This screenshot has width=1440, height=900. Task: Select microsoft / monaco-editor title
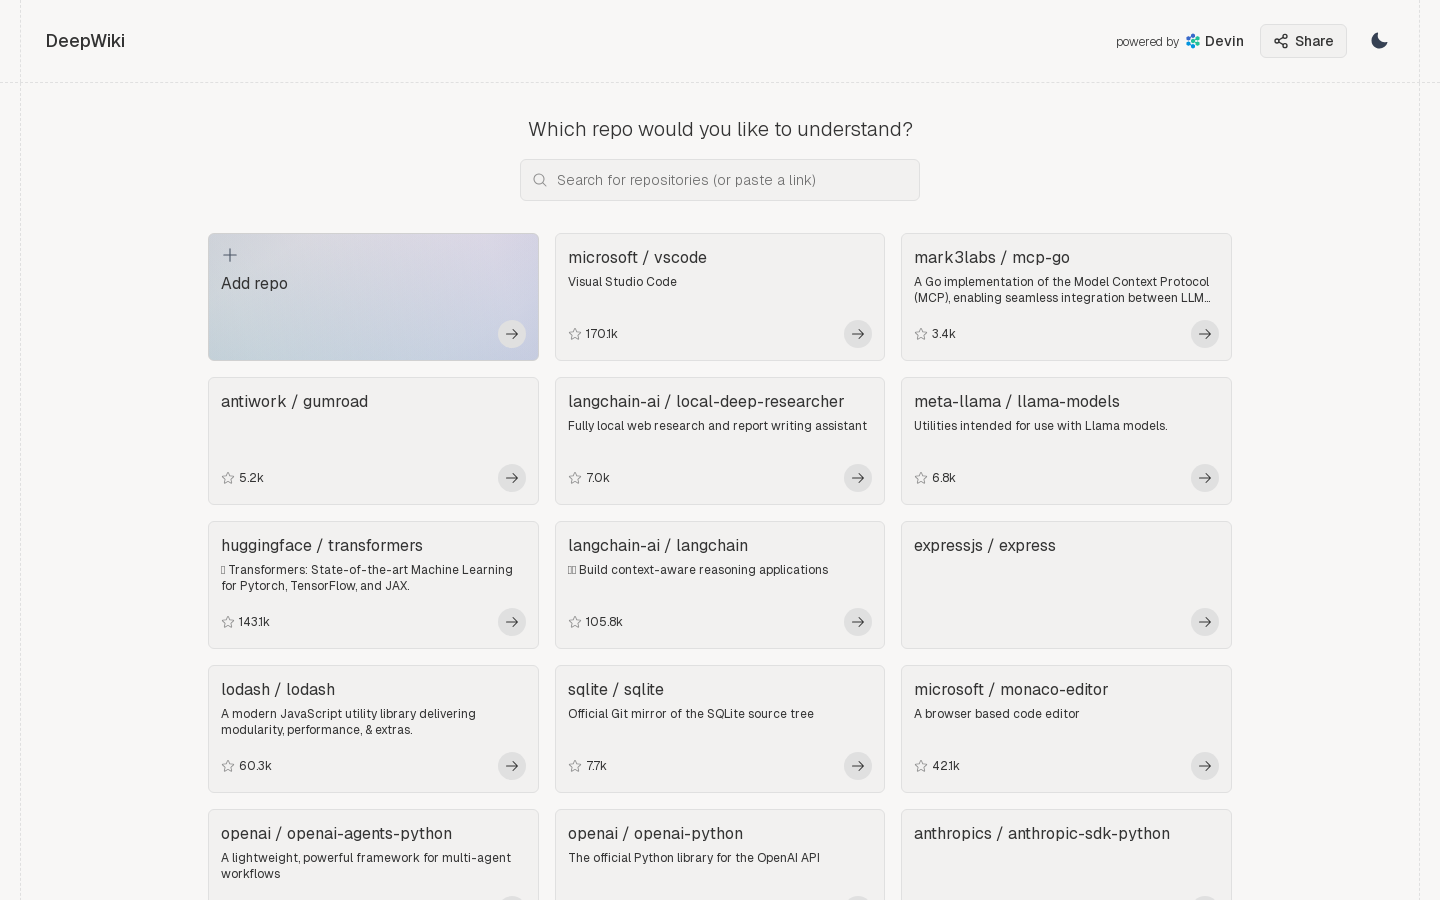(1011, 689)
